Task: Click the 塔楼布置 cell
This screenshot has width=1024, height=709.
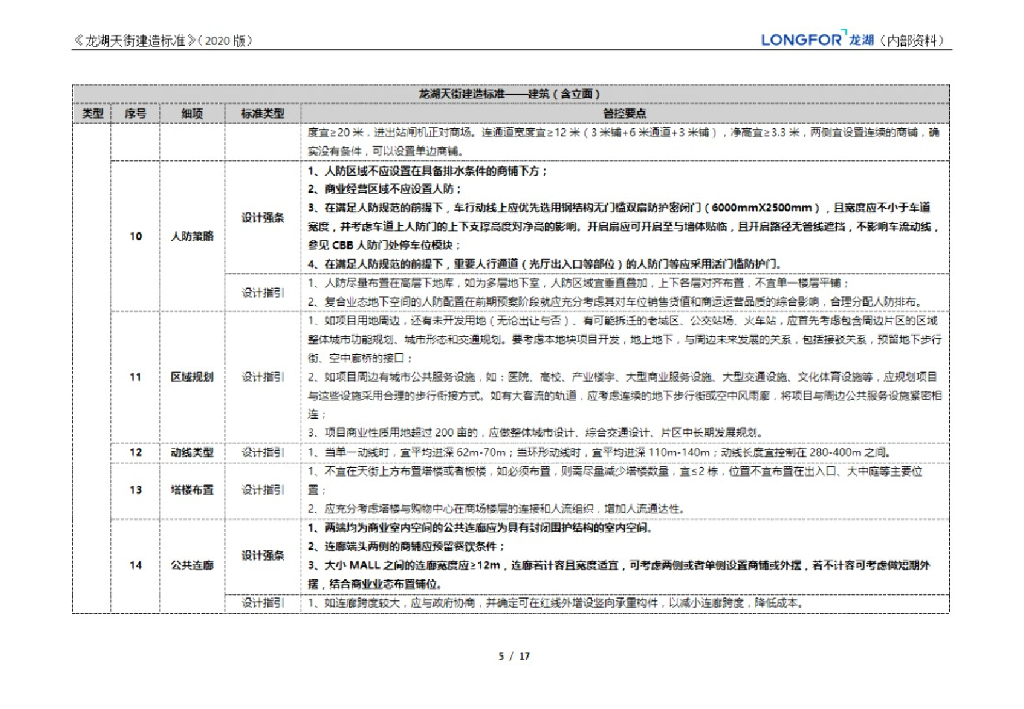Action: (x=192, y=490)
